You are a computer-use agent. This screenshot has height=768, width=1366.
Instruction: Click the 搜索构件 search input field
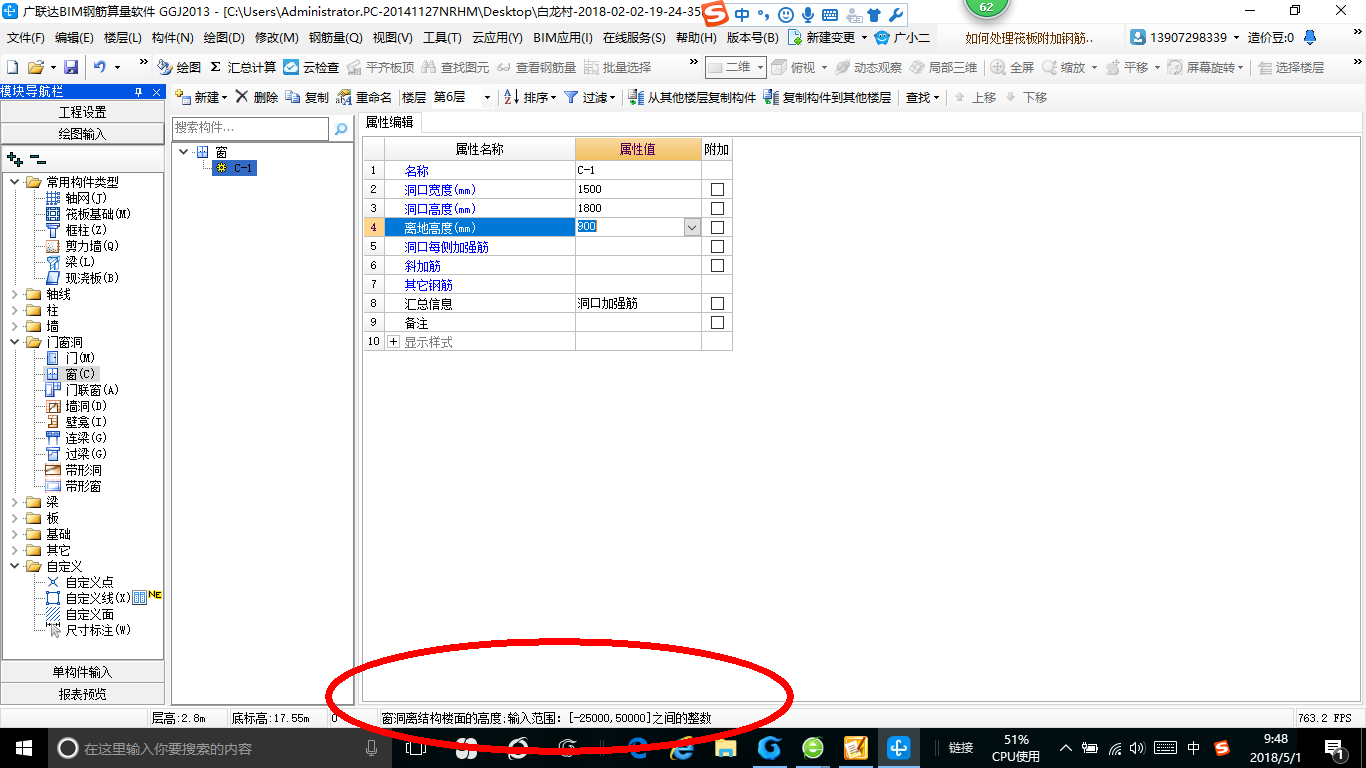[250, 128]
